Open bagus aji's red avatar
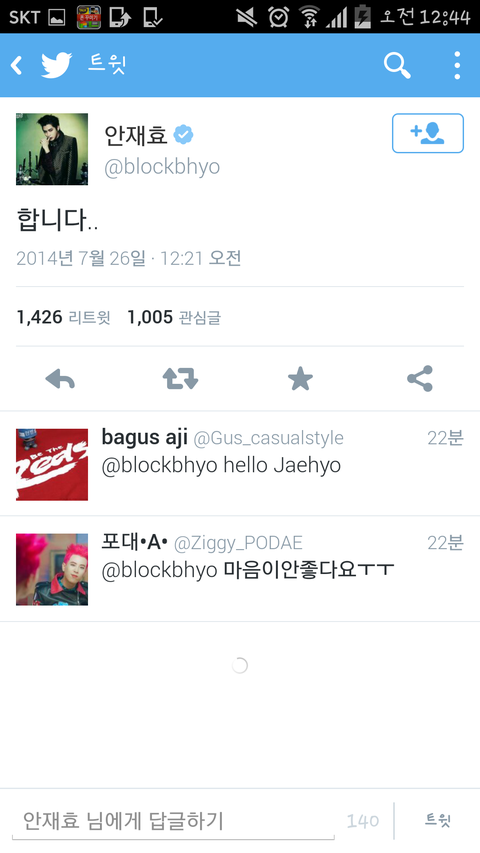Screen dimensions: 480x853 tap(52, 465)
